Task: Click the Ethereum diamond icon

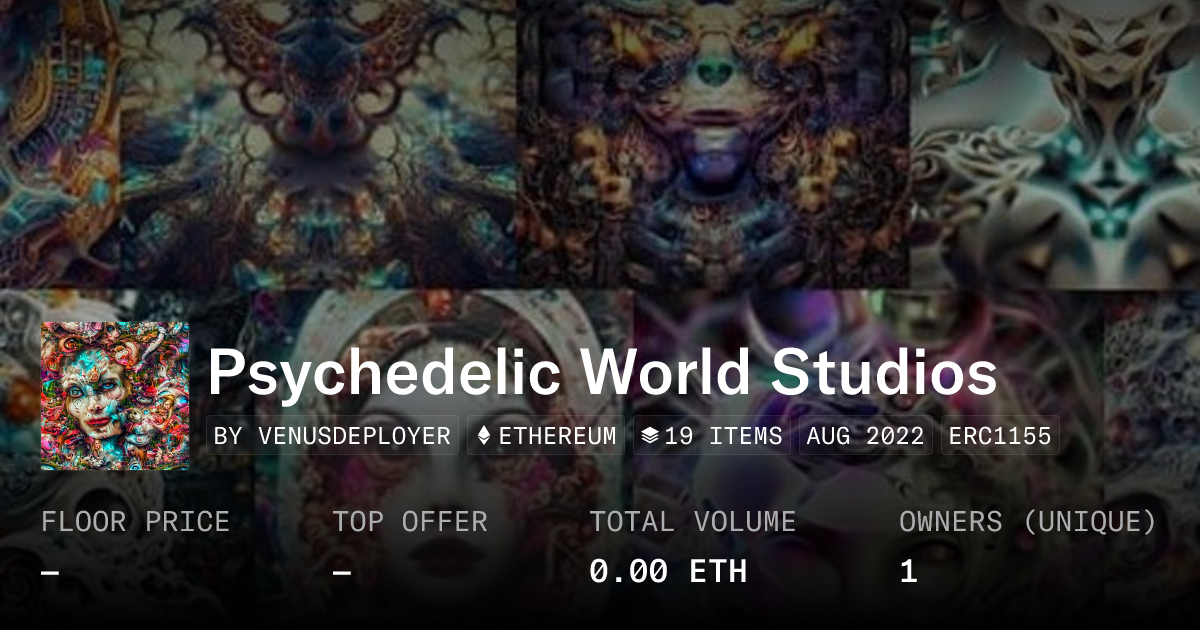Action: click(x=484, y=436)
